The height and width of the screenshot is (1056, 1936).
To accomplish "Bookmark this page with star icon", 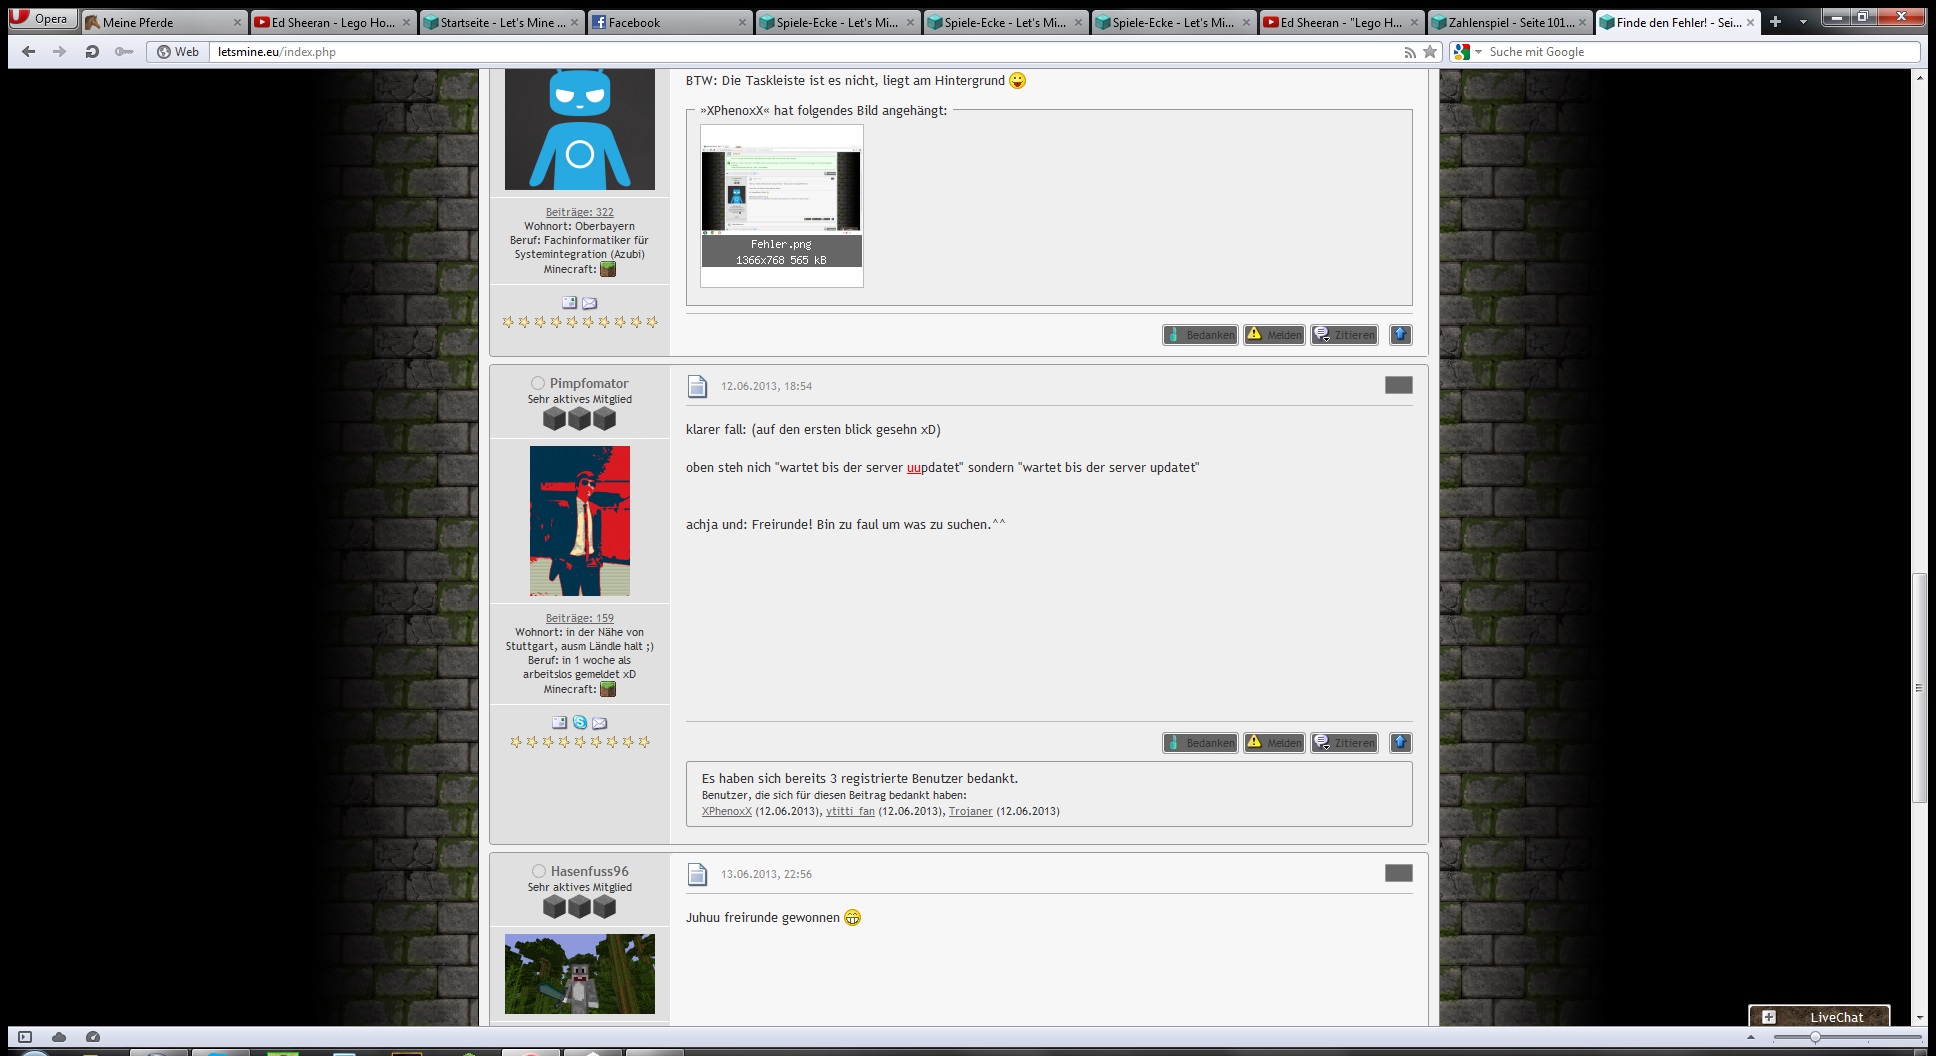I will click(x=1430, y=52).
